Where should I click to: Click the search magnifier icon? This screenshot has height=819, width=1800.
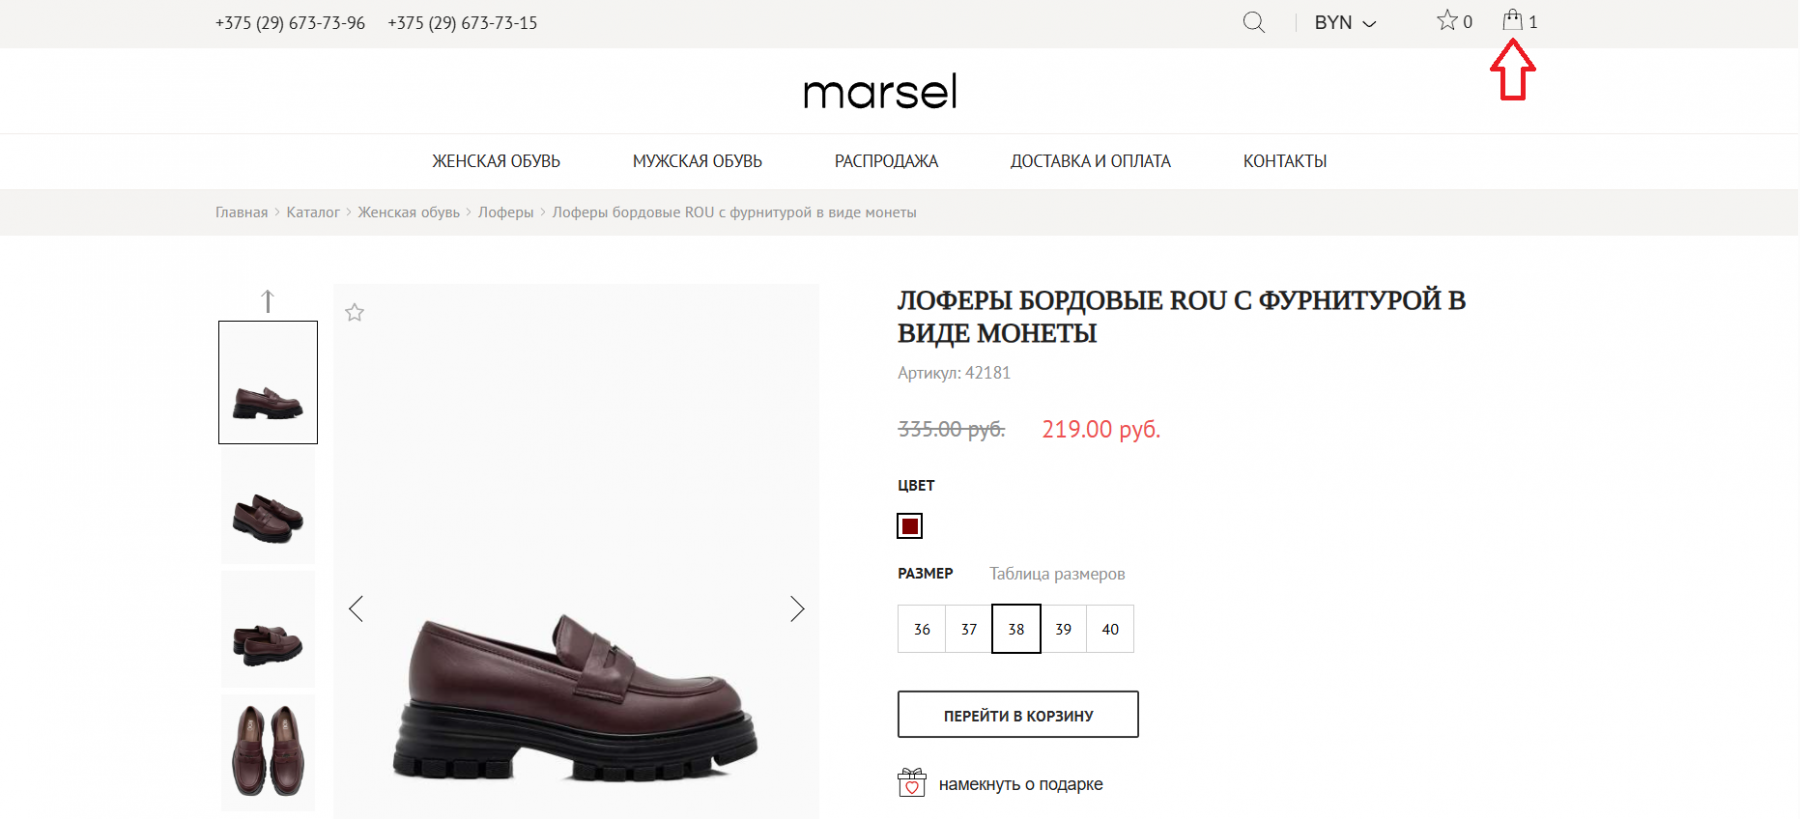click(x=1253, y=22)
